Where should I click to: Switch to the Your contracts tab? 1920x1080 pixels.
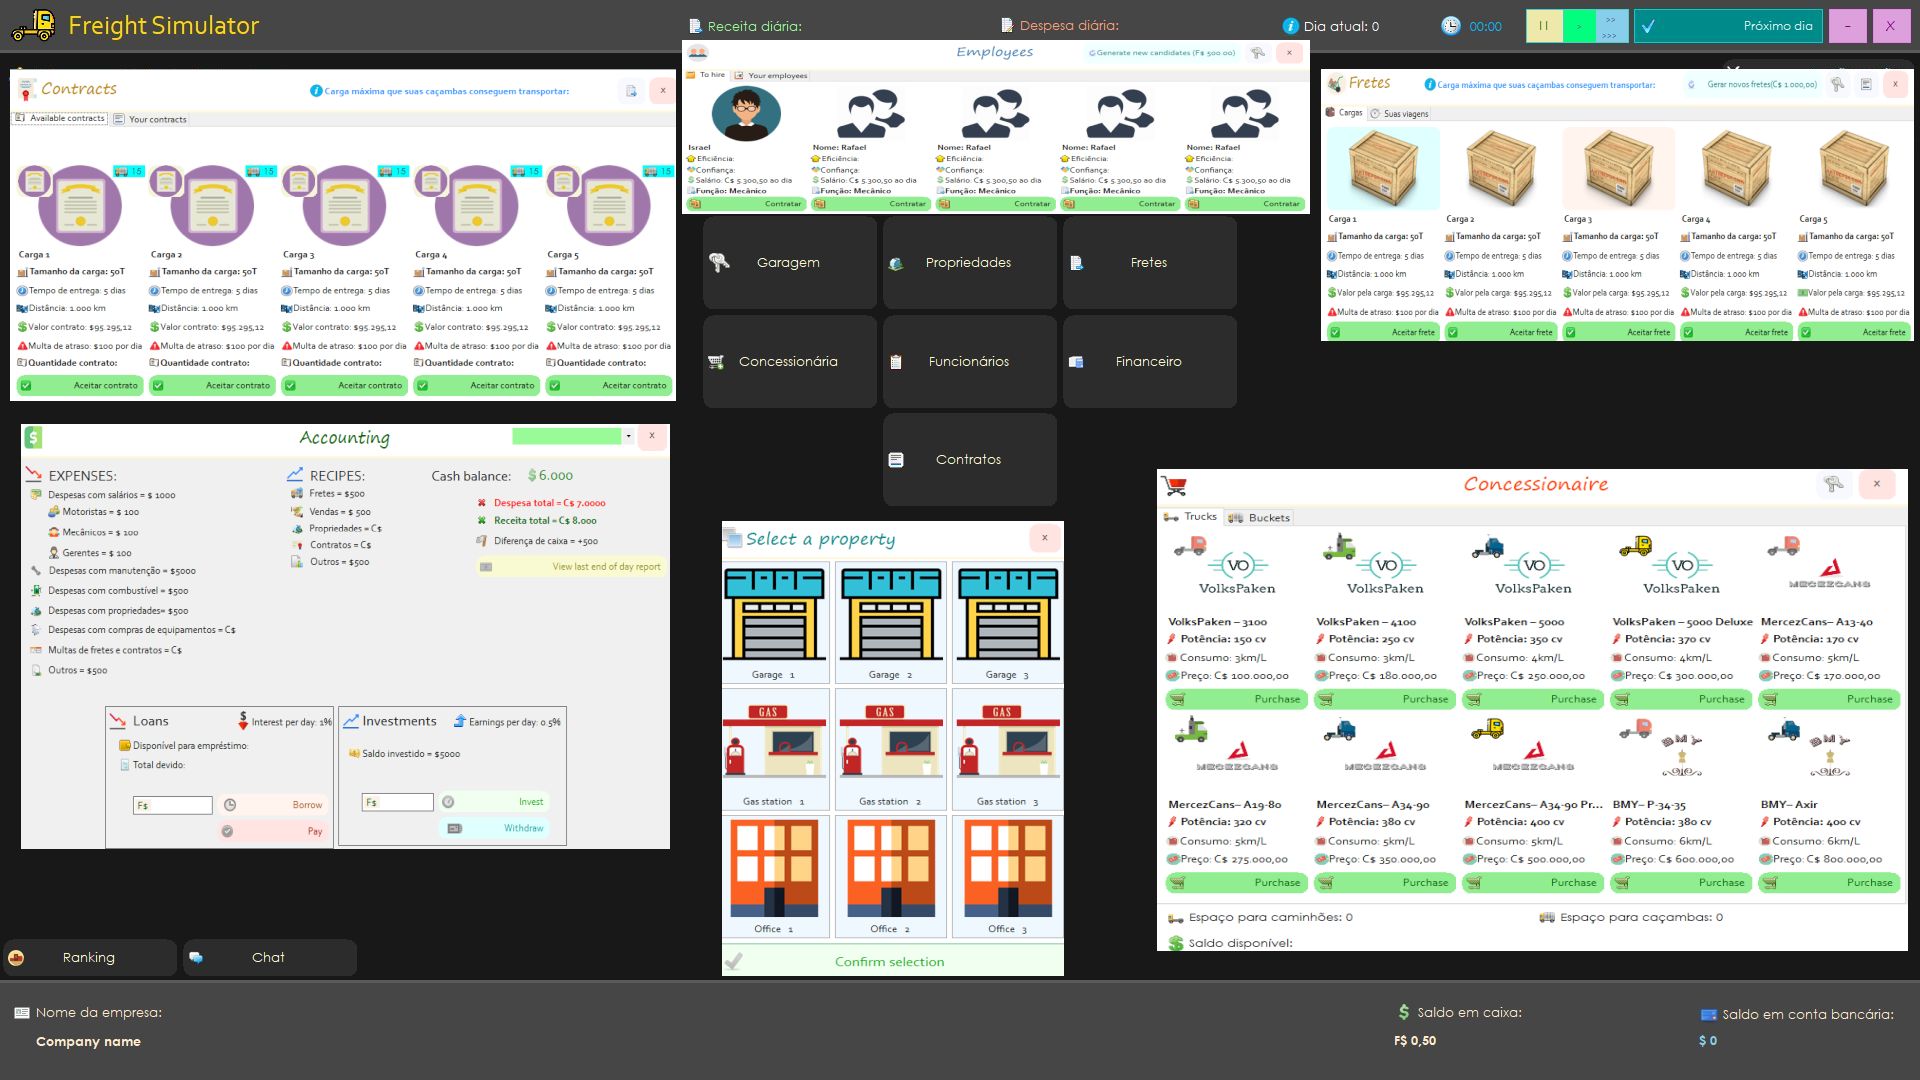[150, 119]
